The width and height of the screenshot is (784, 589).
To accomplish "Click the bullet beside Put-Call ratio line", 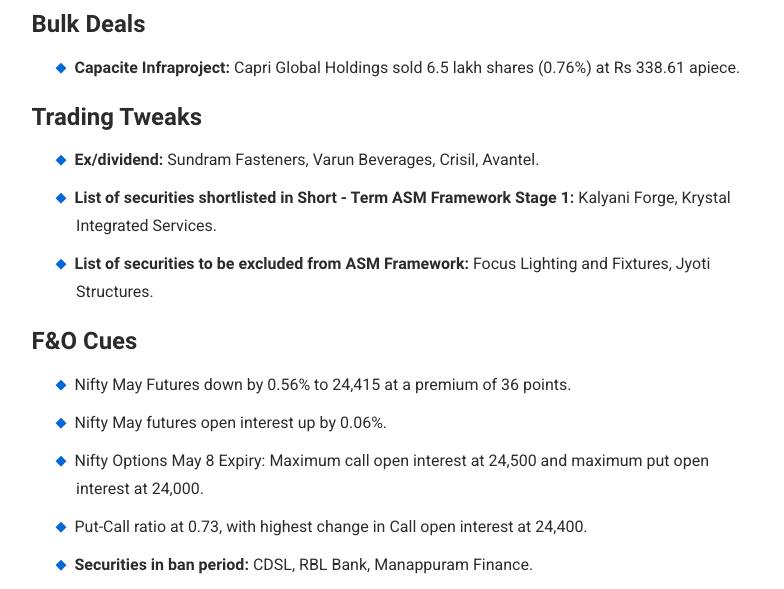I will click(x=61, y=527).
